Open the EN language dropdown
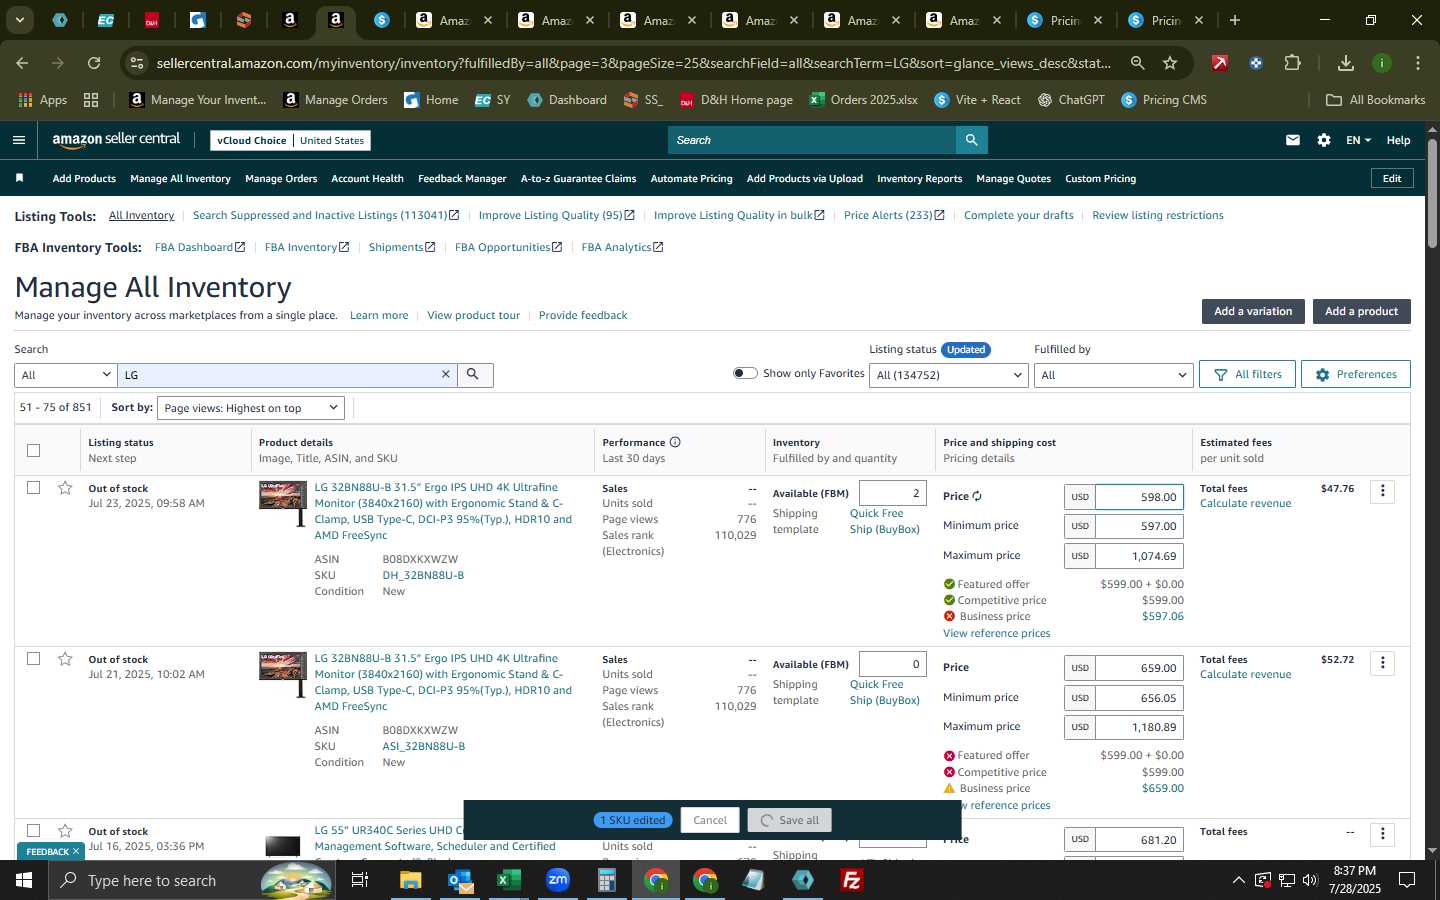The height and width of the screenshot is (900, 1440). pos(1358,140)
